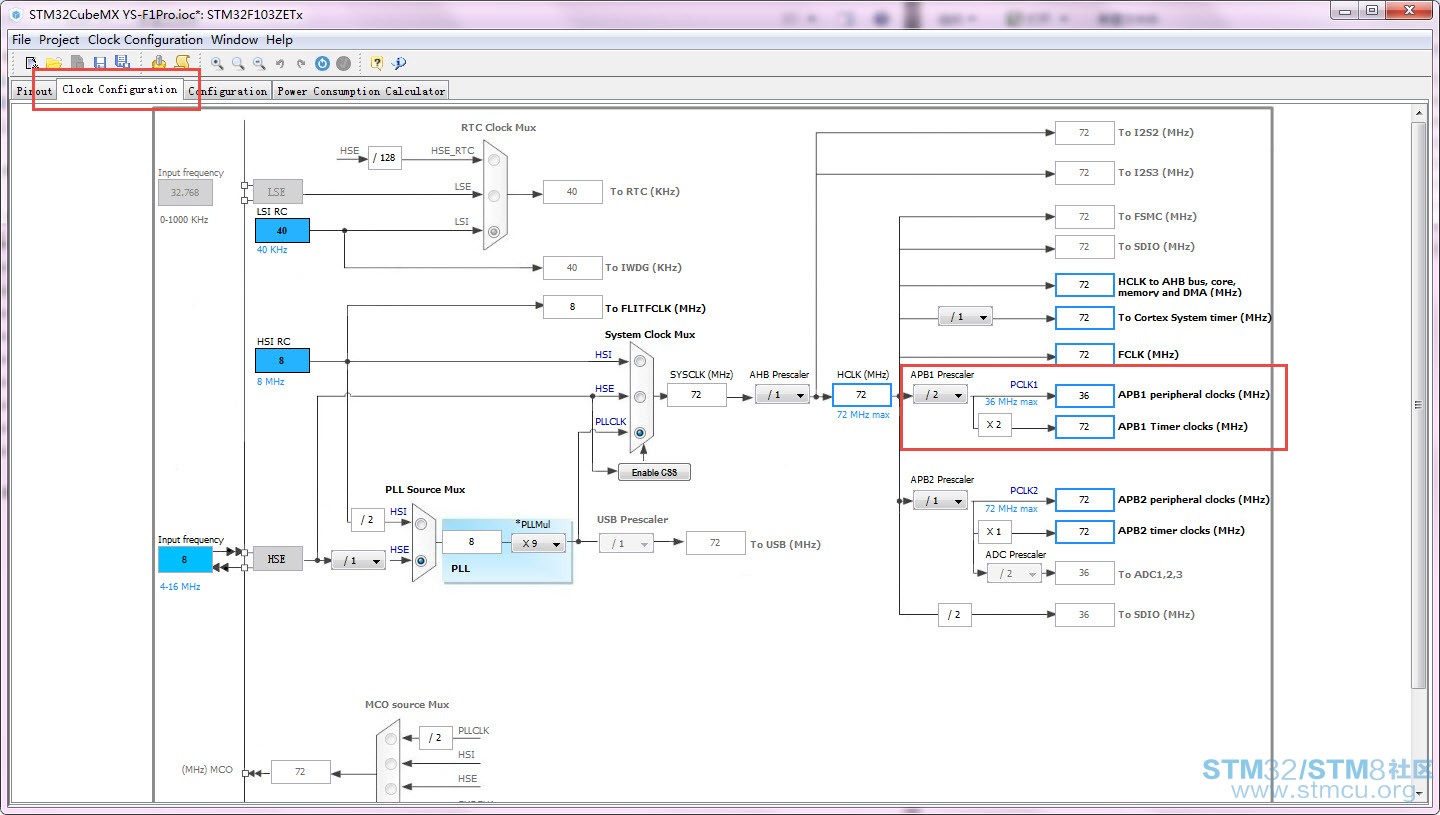1440x815 pixels.
Task: Click the blue Reset Clock Configuration icon
Action: pos(322,63)
